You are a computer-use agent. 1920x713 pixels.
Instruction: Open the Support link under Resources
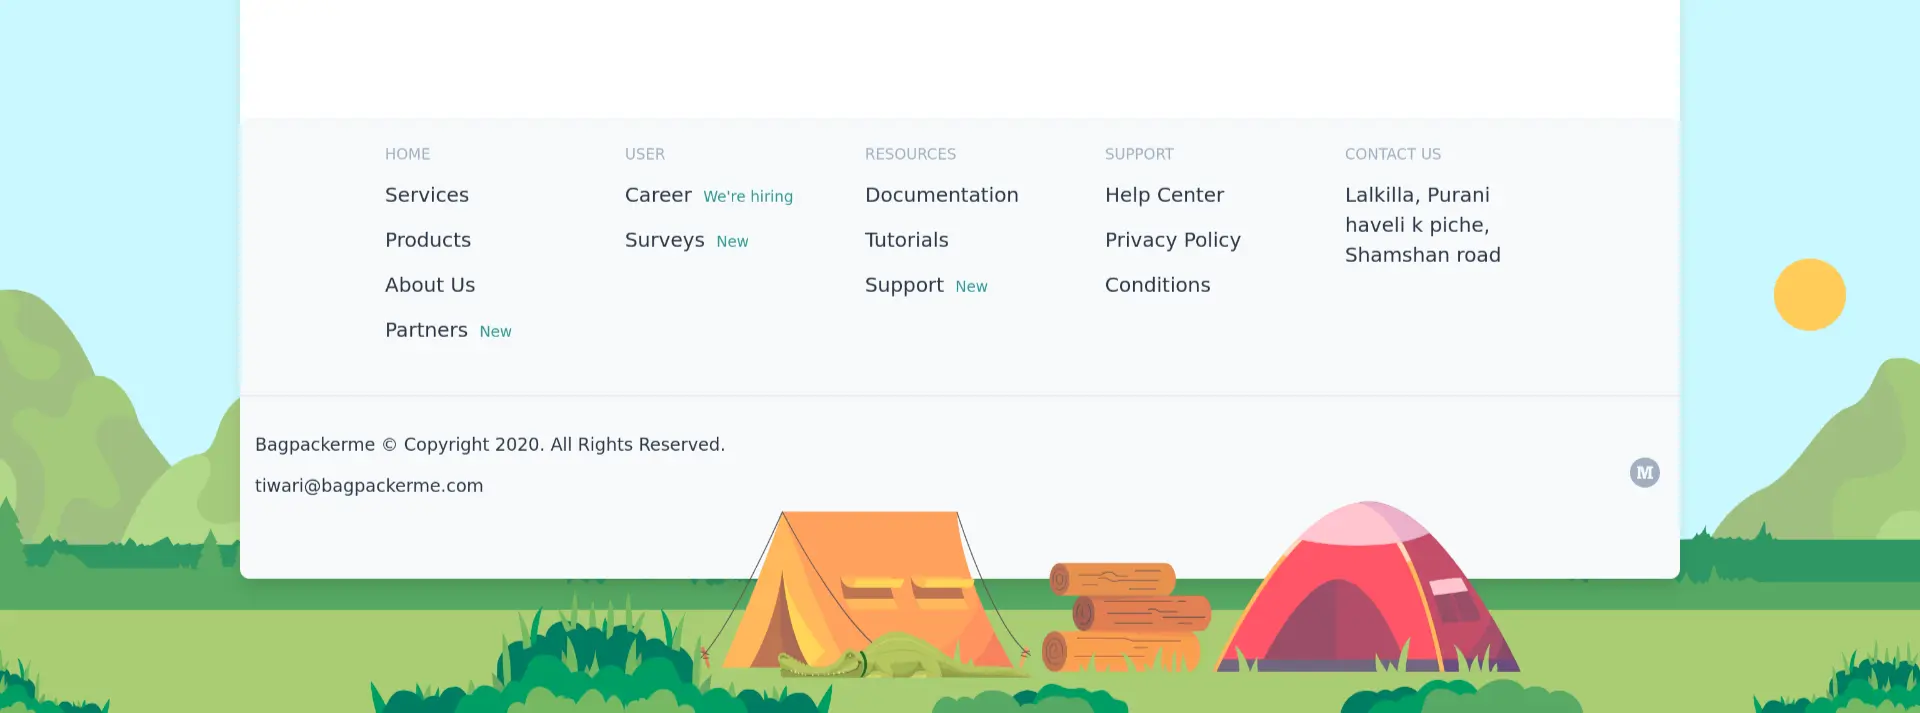904,285
